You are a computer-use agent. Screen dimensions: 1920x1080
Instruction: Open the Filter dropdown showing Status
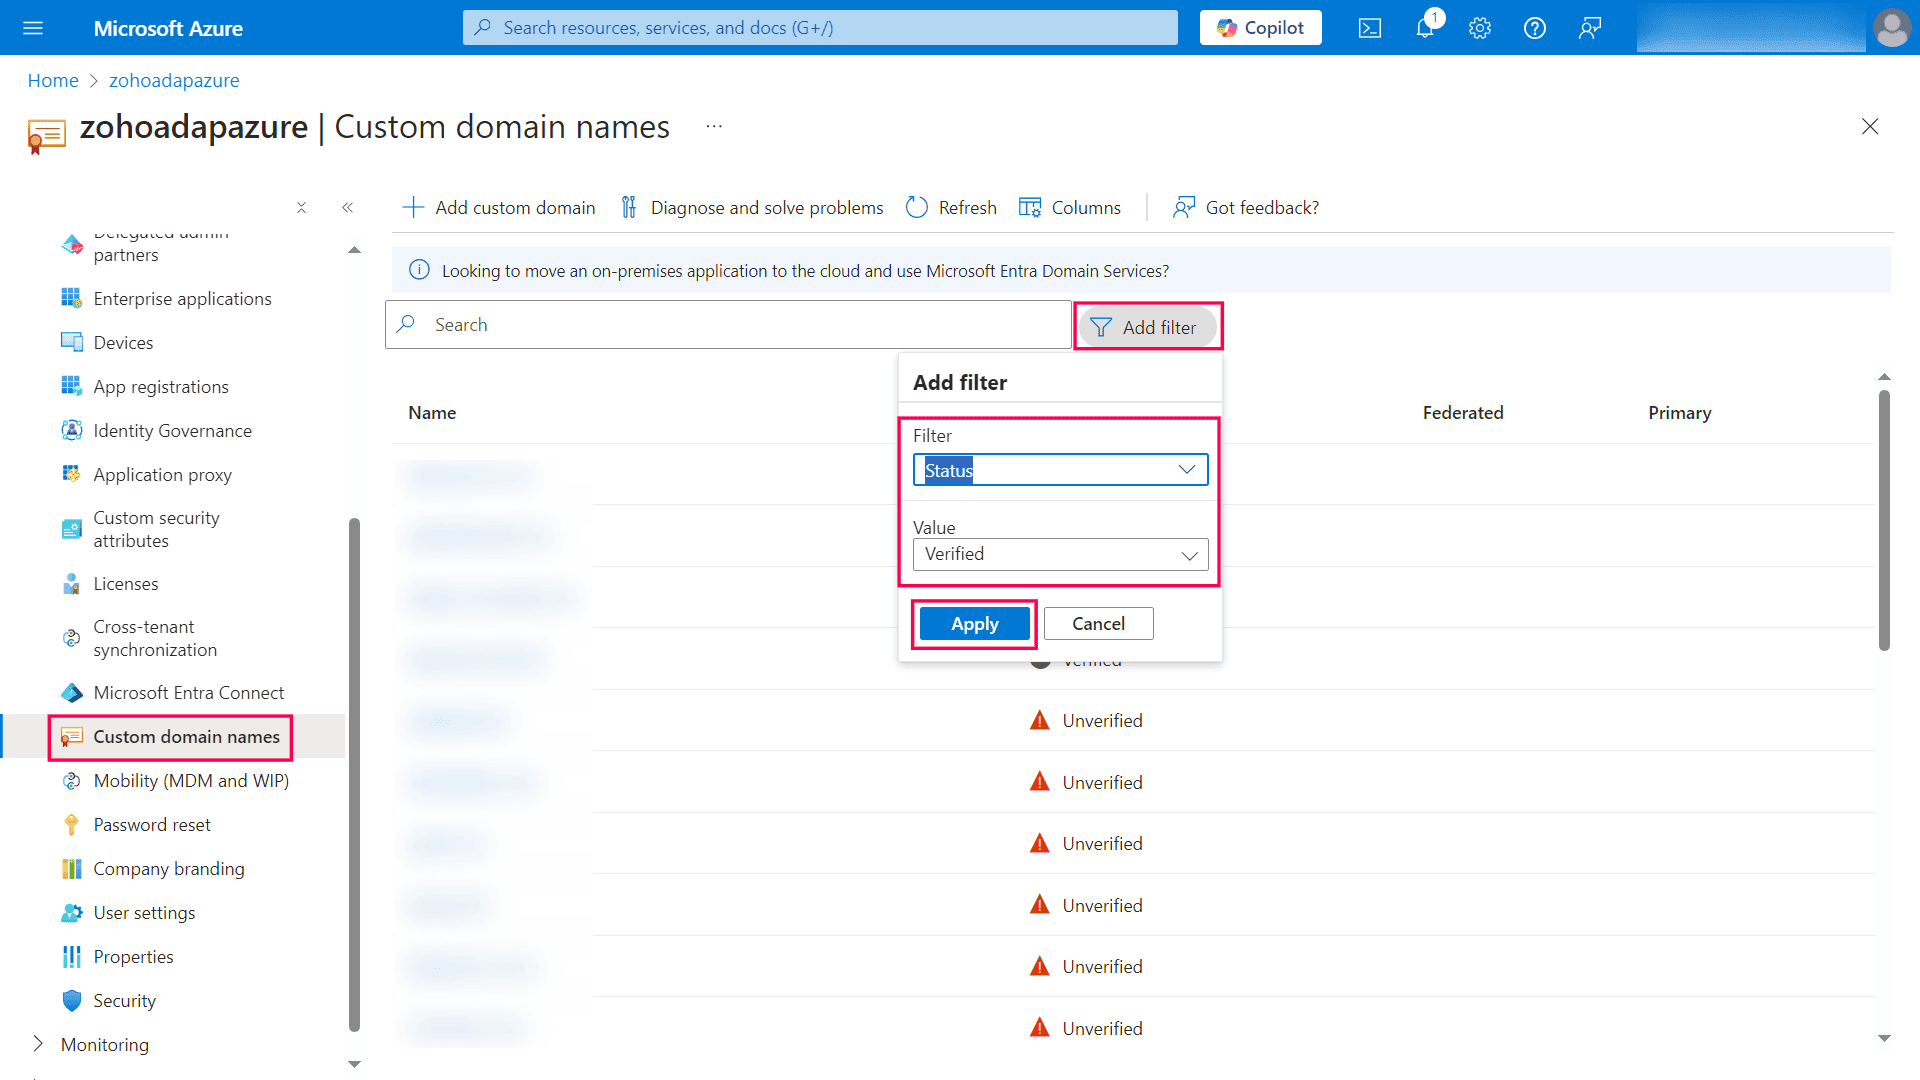click(1060, 469)
